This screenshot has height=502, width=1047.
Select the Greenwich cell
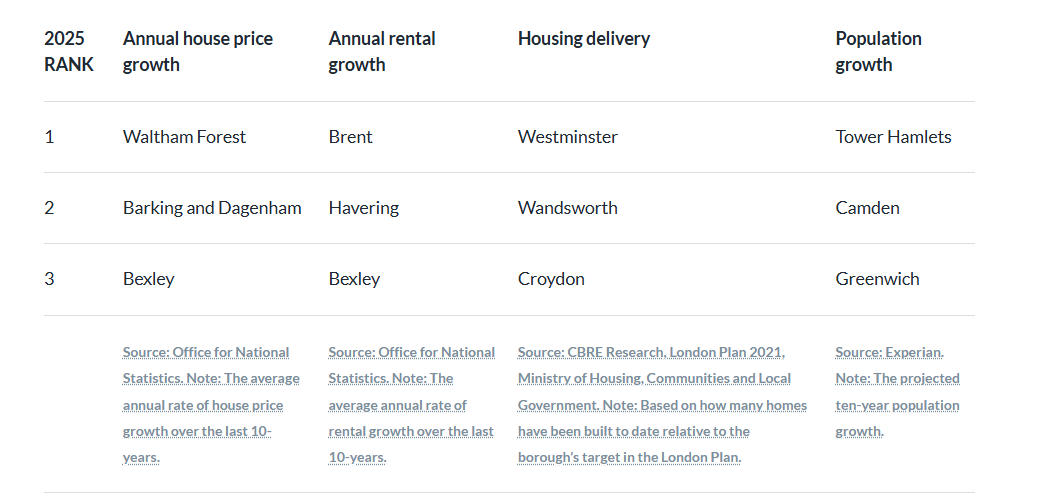(x=877, y=279)
